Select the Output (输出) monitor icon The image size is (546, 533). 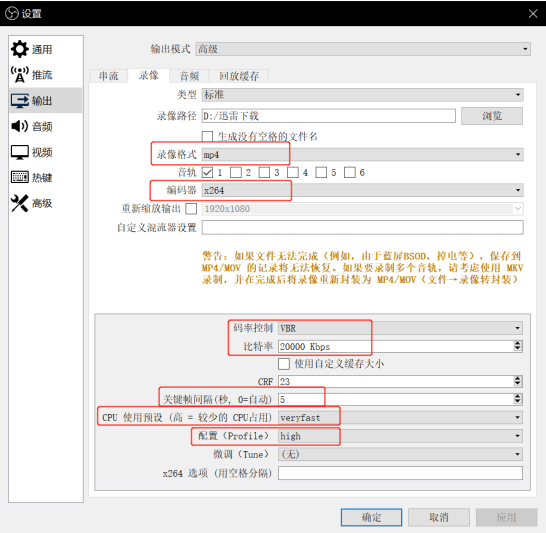(20, 100)
